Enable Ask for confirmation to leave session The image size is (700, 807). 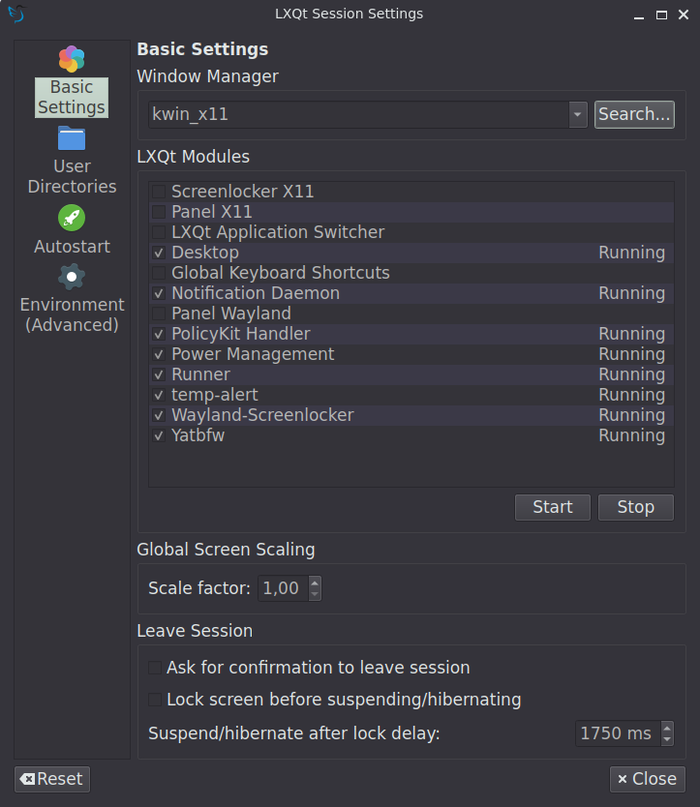click(x=155, y=668)
